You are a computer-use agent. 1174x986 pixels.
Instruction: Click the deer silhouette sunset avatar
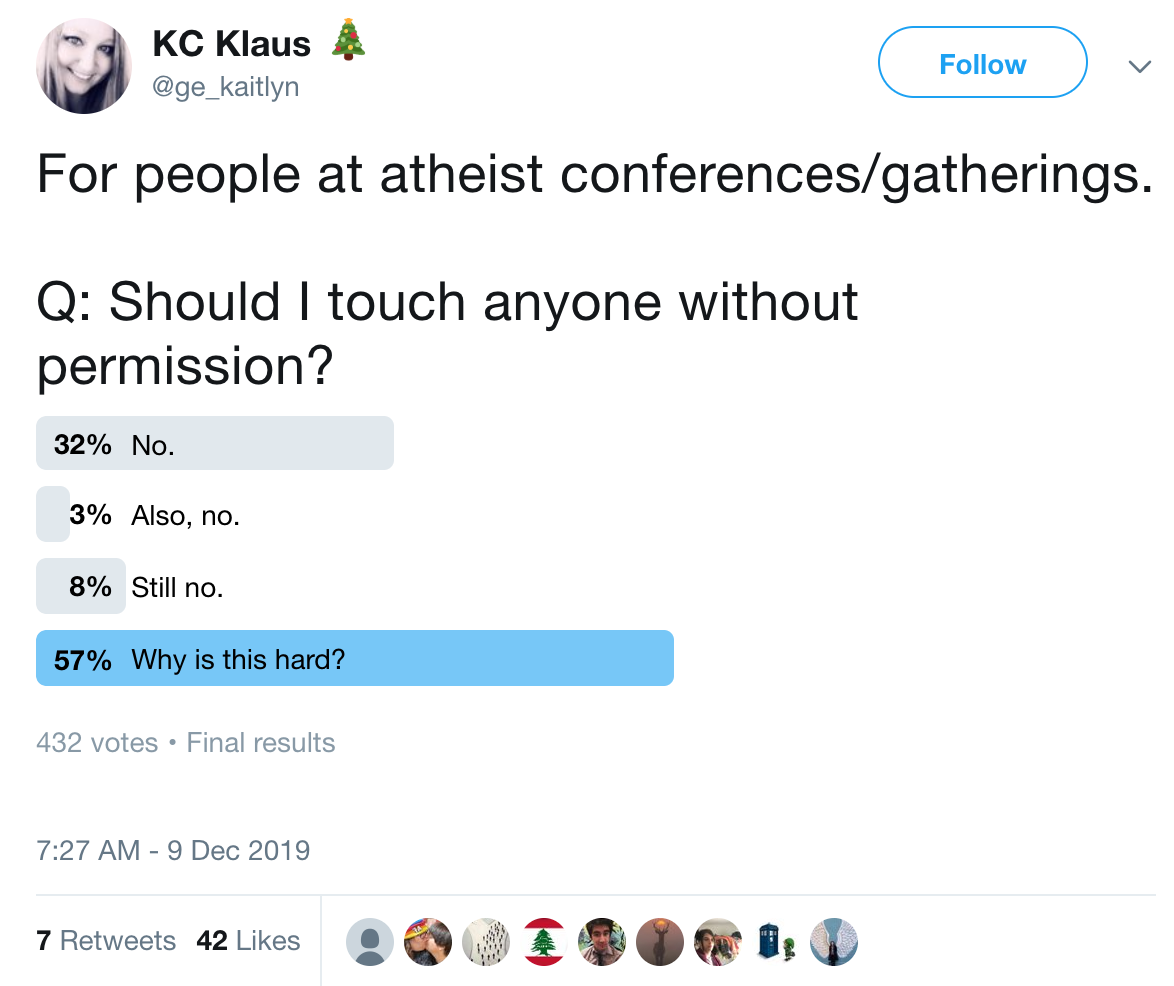[x=660, y=941]
